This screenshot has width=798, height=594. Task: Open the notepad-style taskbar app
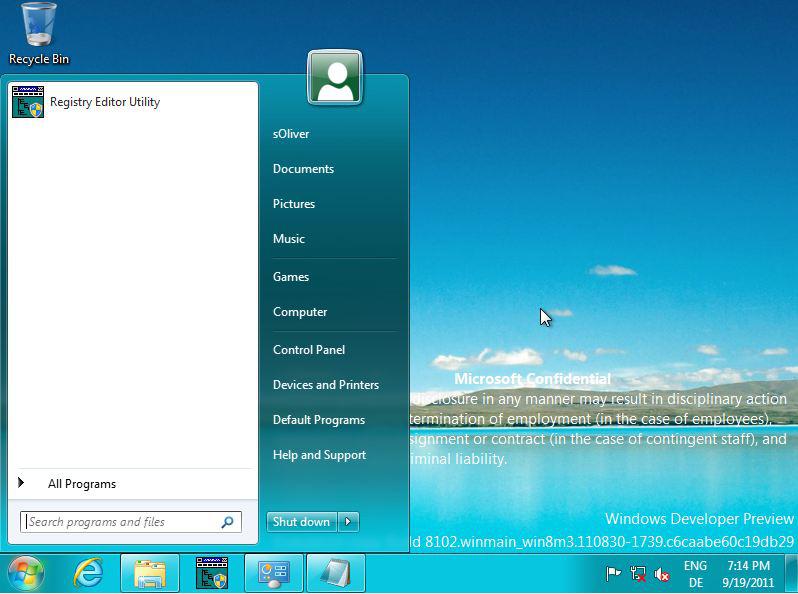336,574
